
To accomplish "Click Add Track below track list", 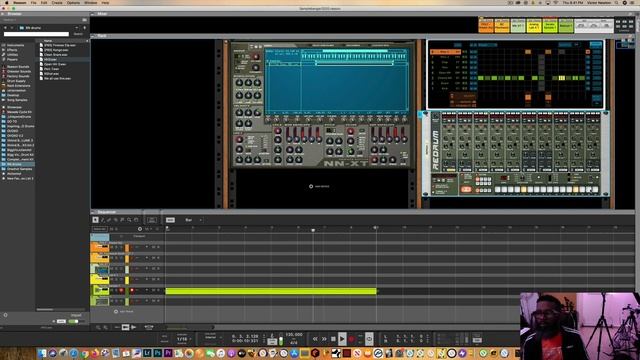I will point(124,311).
